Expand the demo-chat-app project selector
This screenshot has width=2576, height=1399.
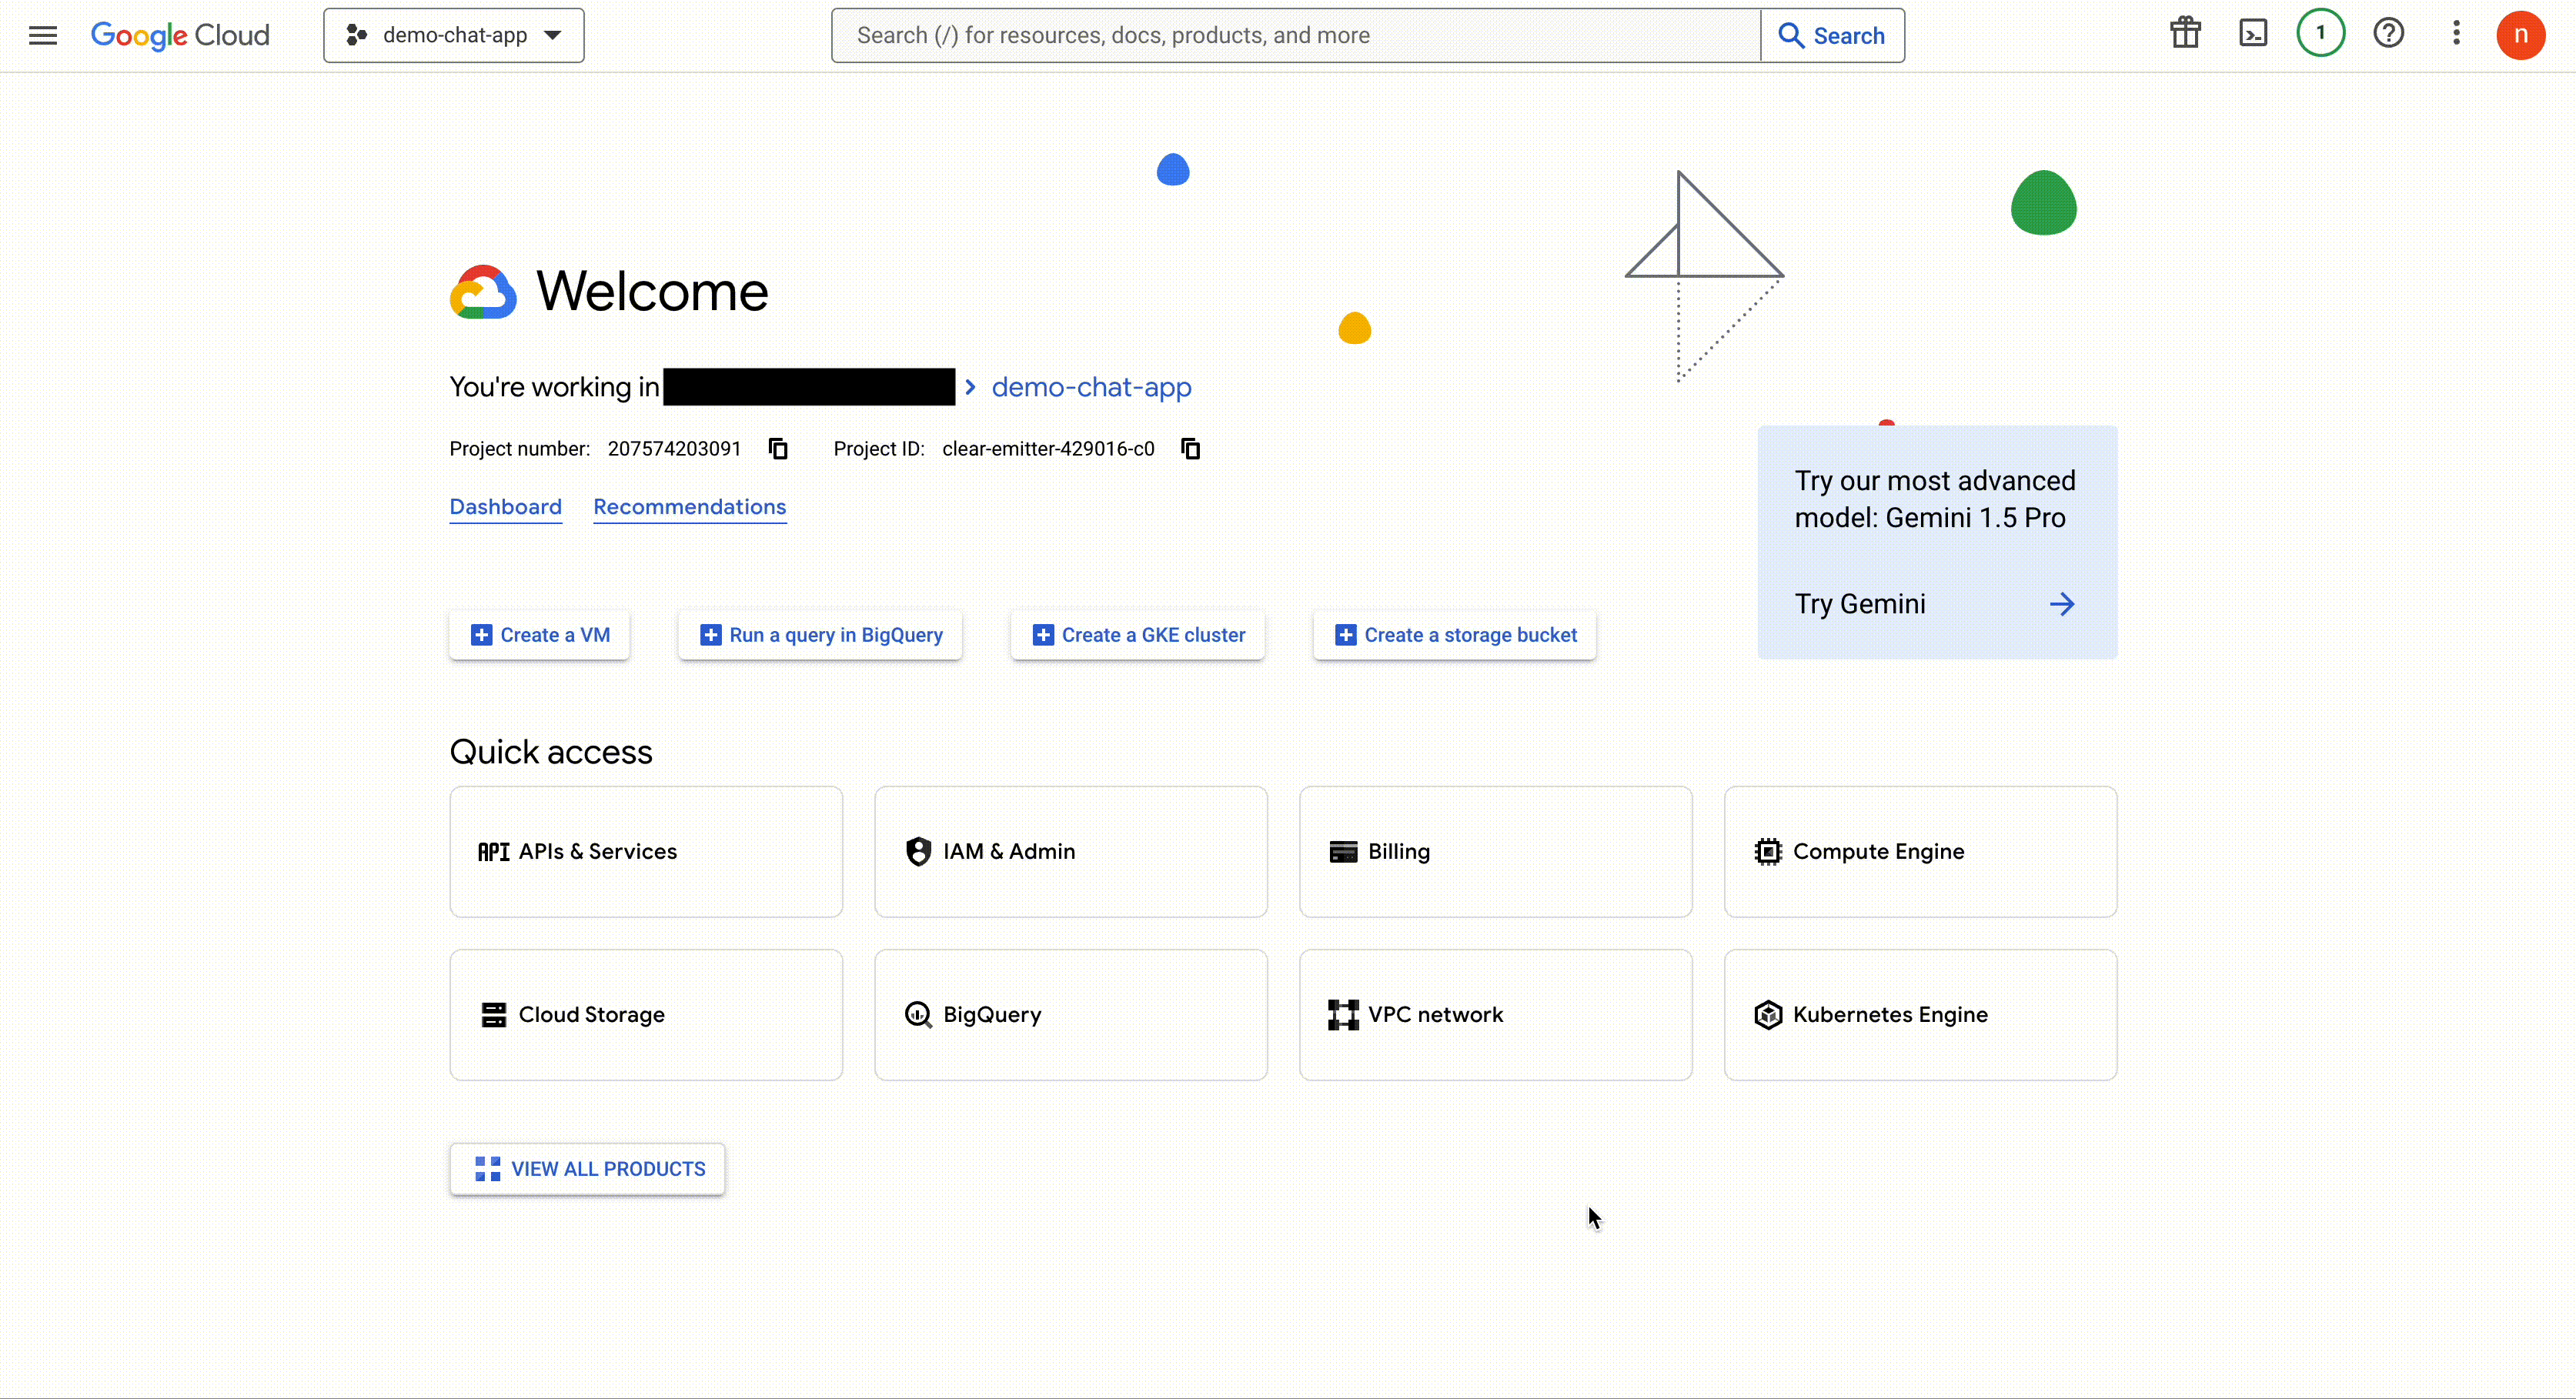[x=454, y=36]
